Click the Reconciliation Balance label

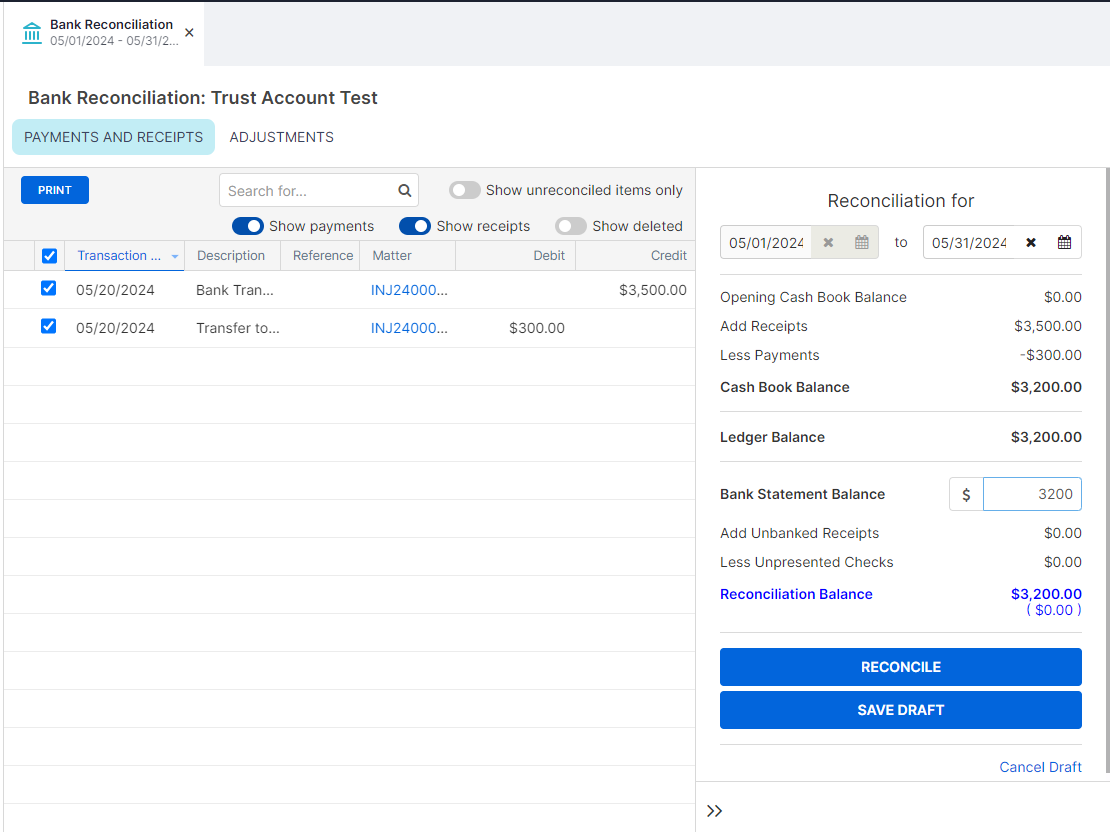pos(796,594)
